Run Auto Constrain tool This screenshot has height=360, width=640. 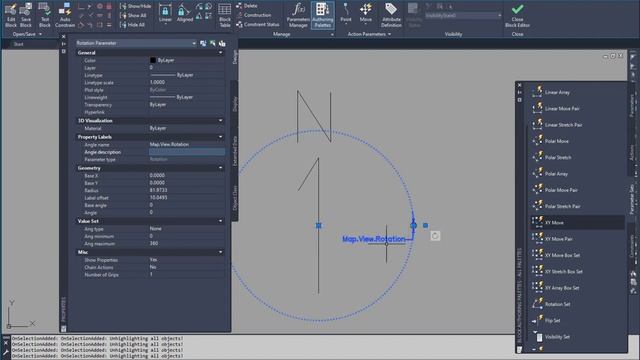(64, 15)
